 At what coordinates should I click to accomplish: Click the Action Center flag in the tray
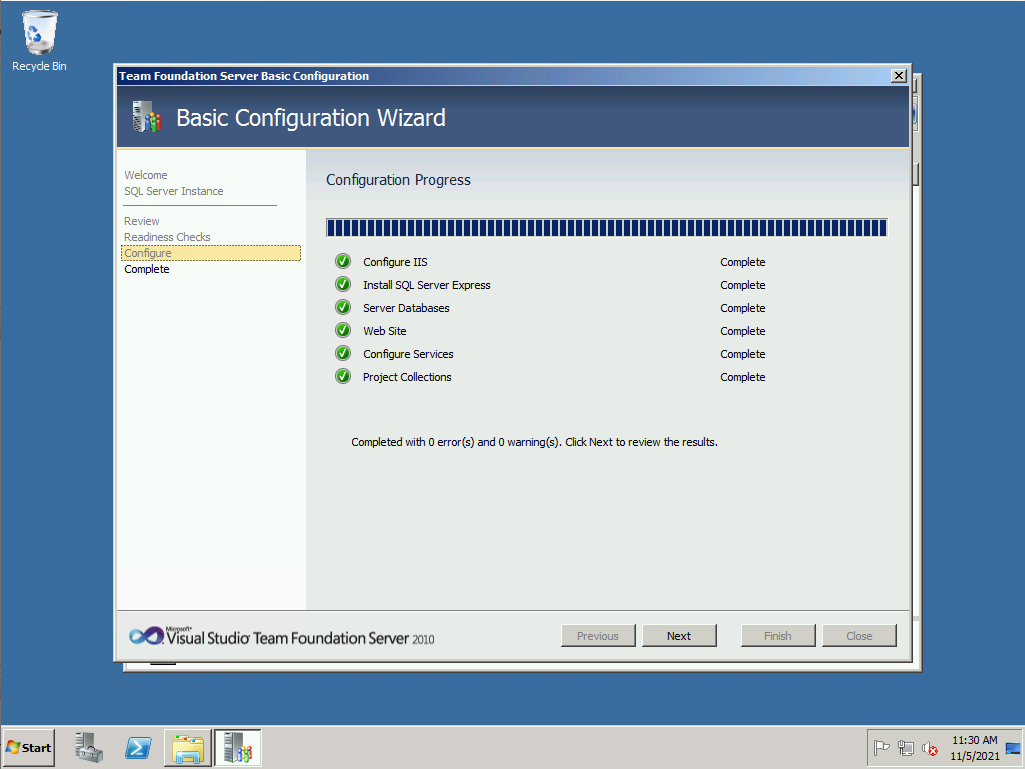pos(882,748)
